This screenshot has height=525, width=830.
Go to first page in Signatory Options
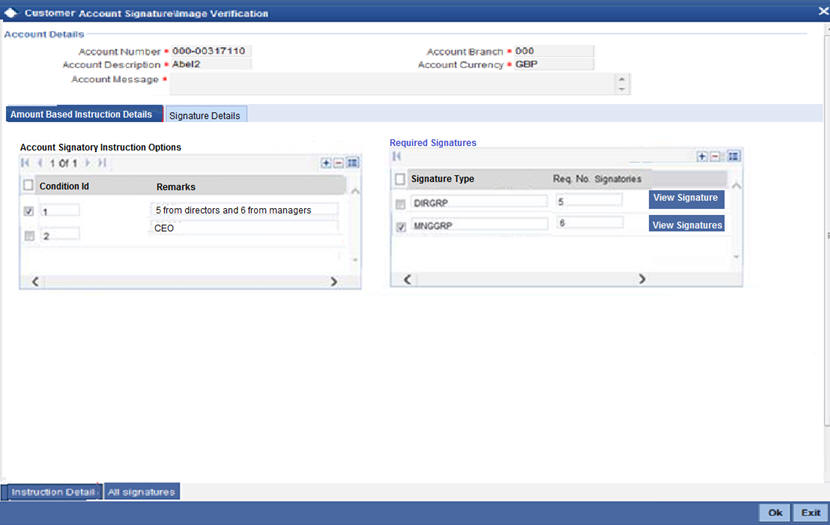coord(25,163)
